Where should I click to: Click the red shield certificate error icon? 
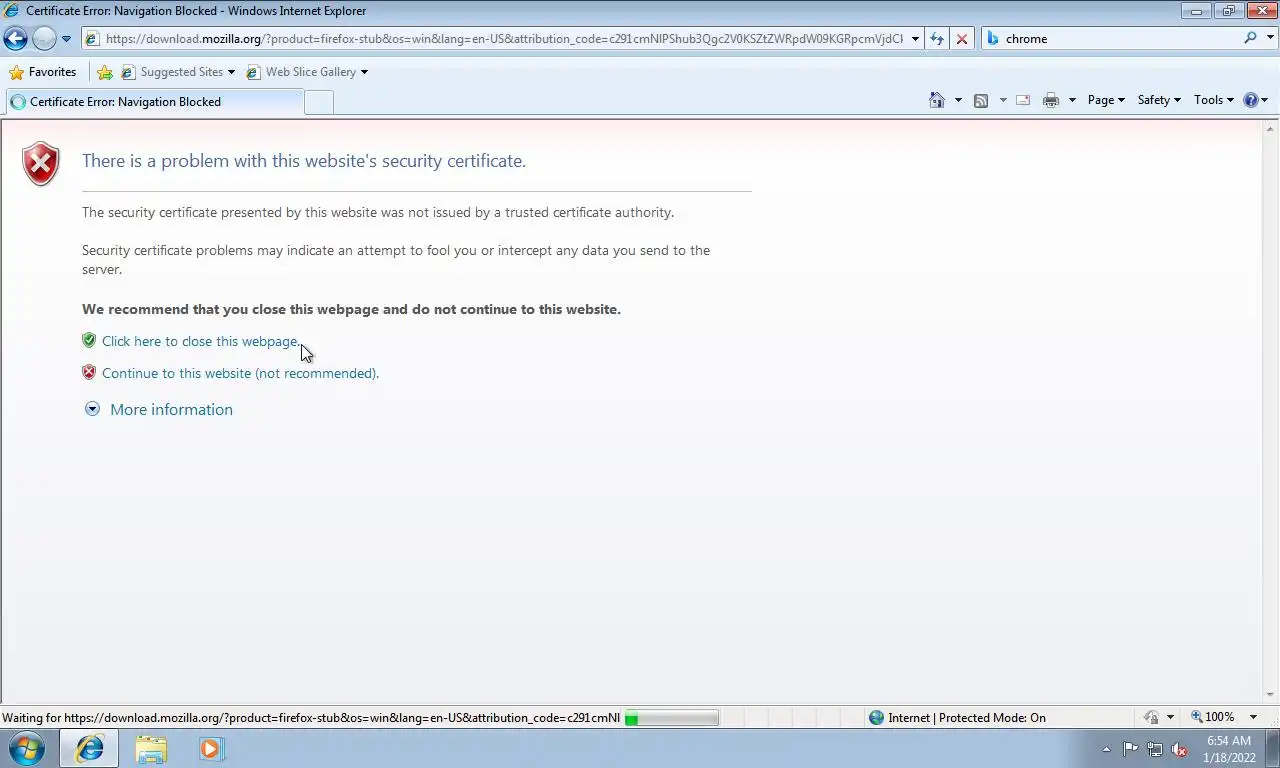(x=41, y=164)
